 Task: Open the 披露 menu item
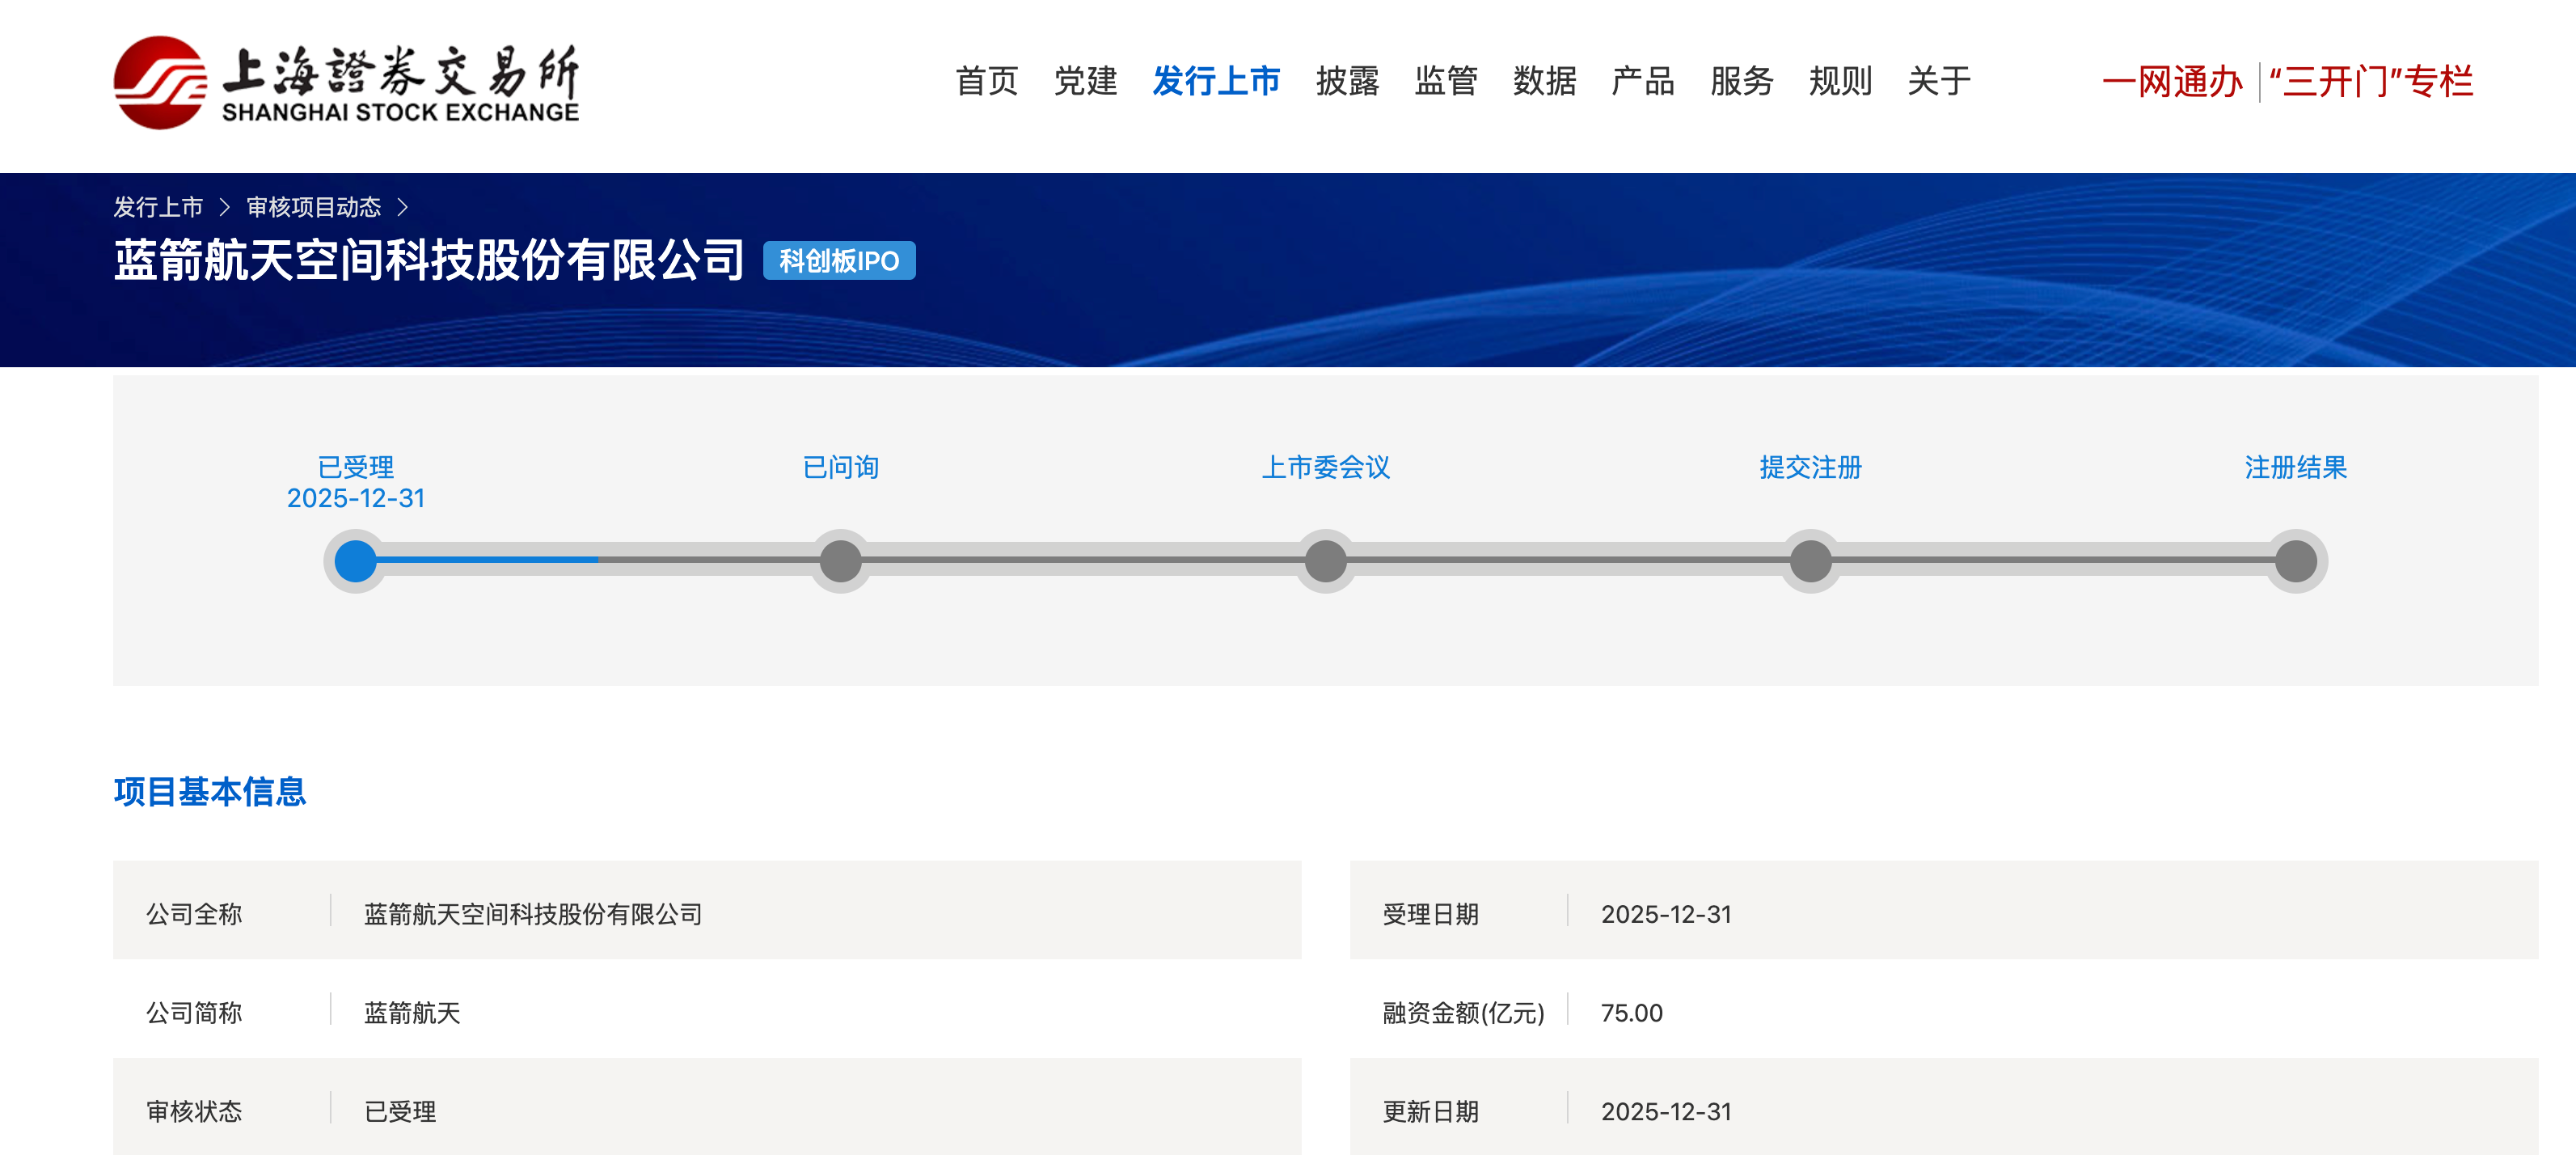coord(1347,81)
